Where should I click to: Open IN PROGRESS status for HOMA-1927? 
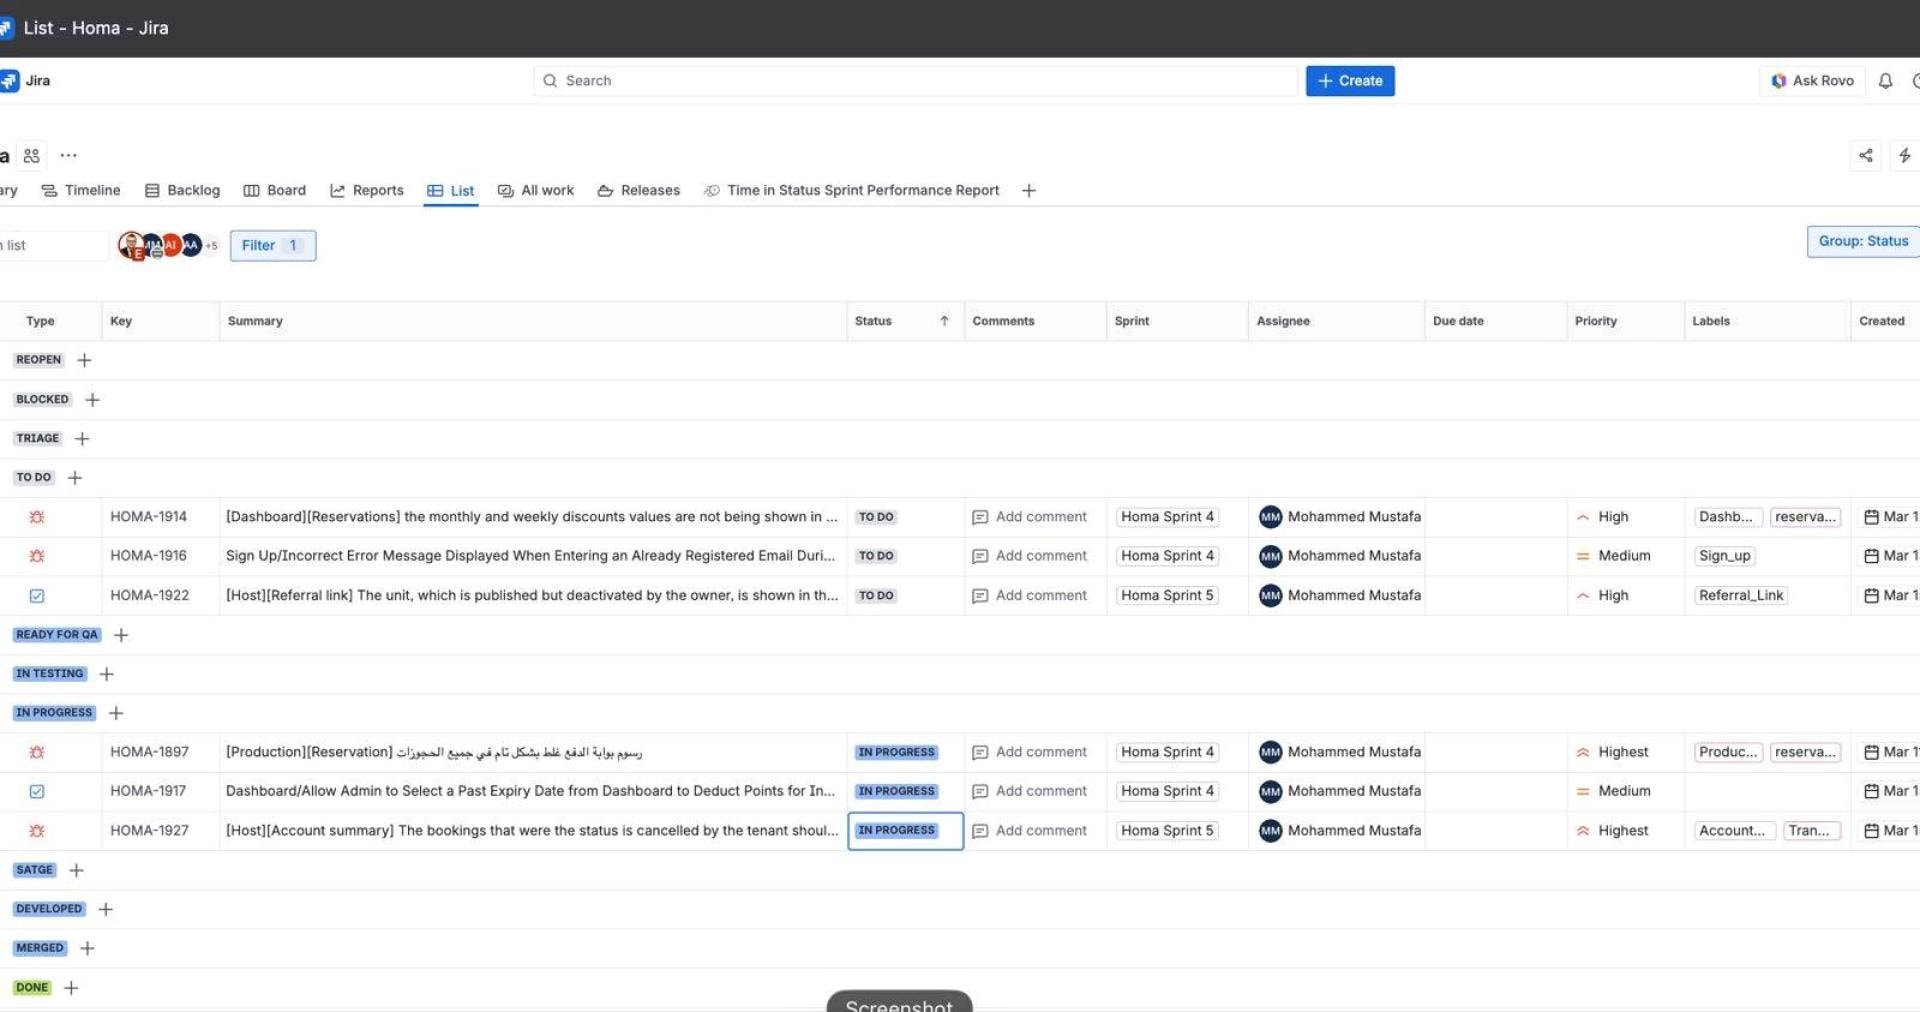pyautogui.click(x=896, y=831)
